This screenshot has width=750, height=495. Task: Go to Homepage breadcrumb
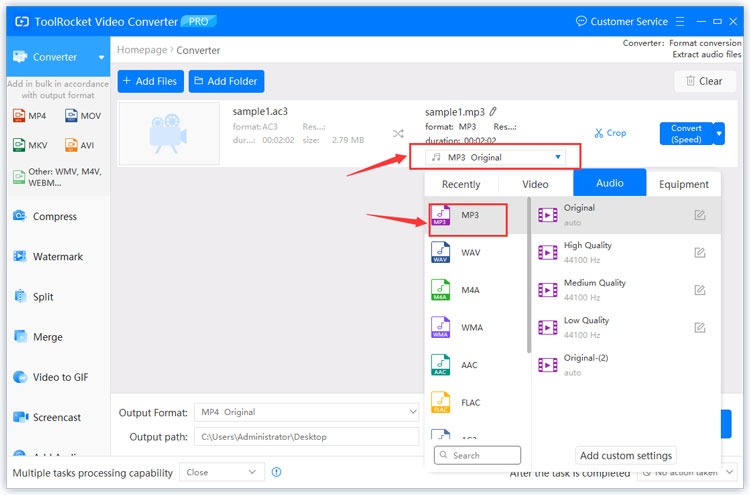142,50
